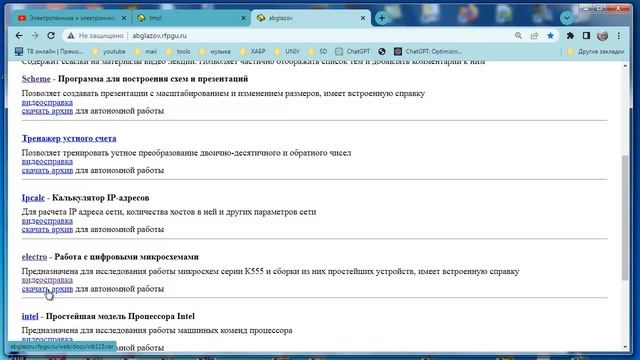
Task: Open видеосправка under Тренажер устного счета
Action: click(x=47, y=162)
